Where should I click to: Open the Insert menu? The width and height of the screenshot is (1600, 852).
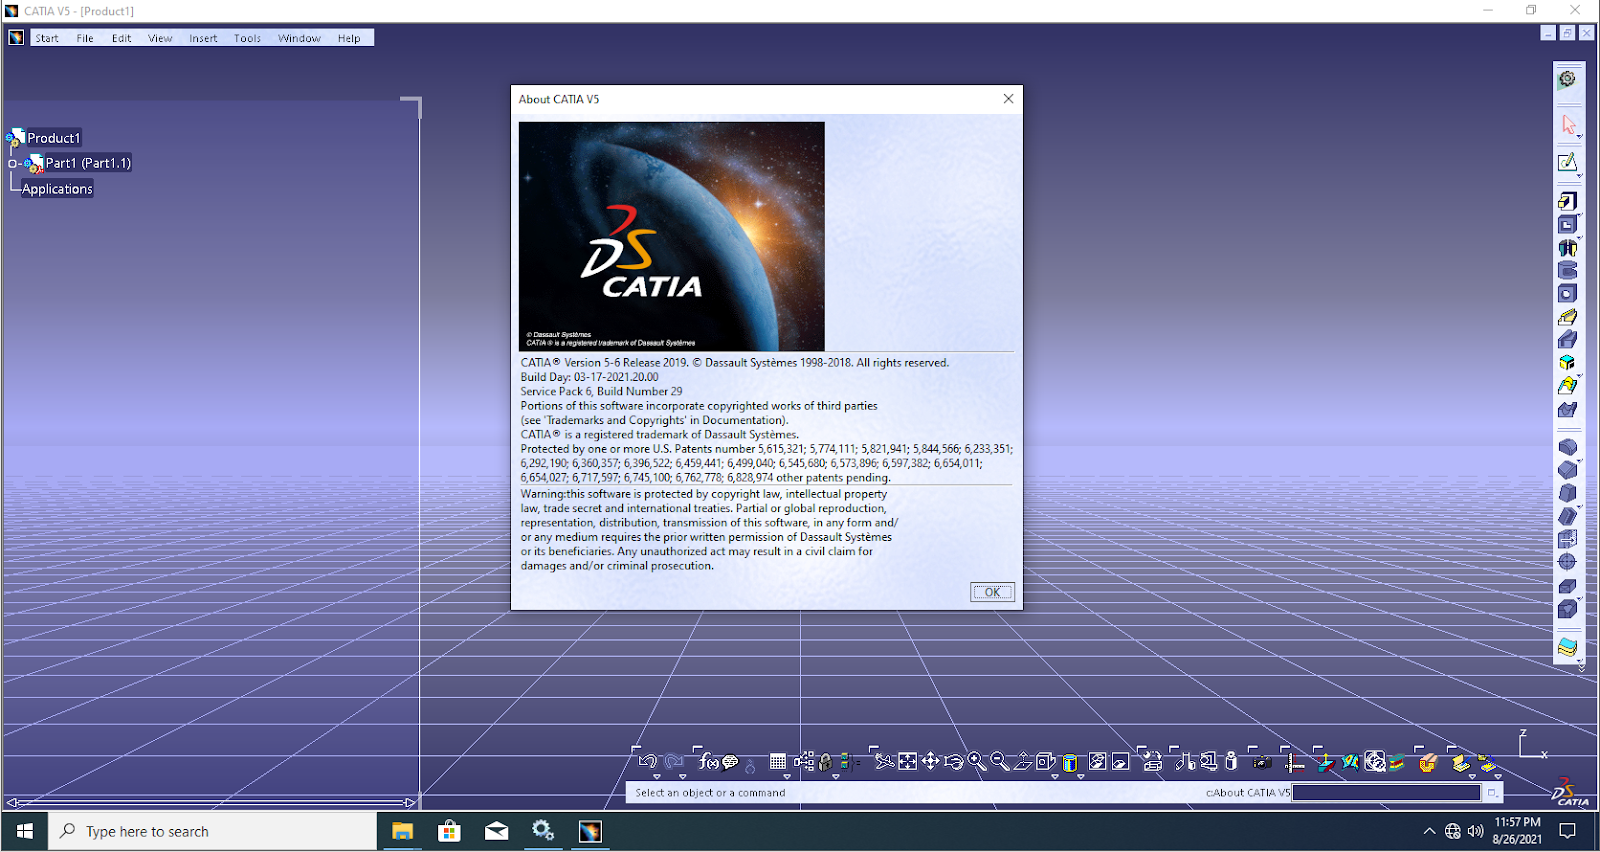[x=203, y=38]
